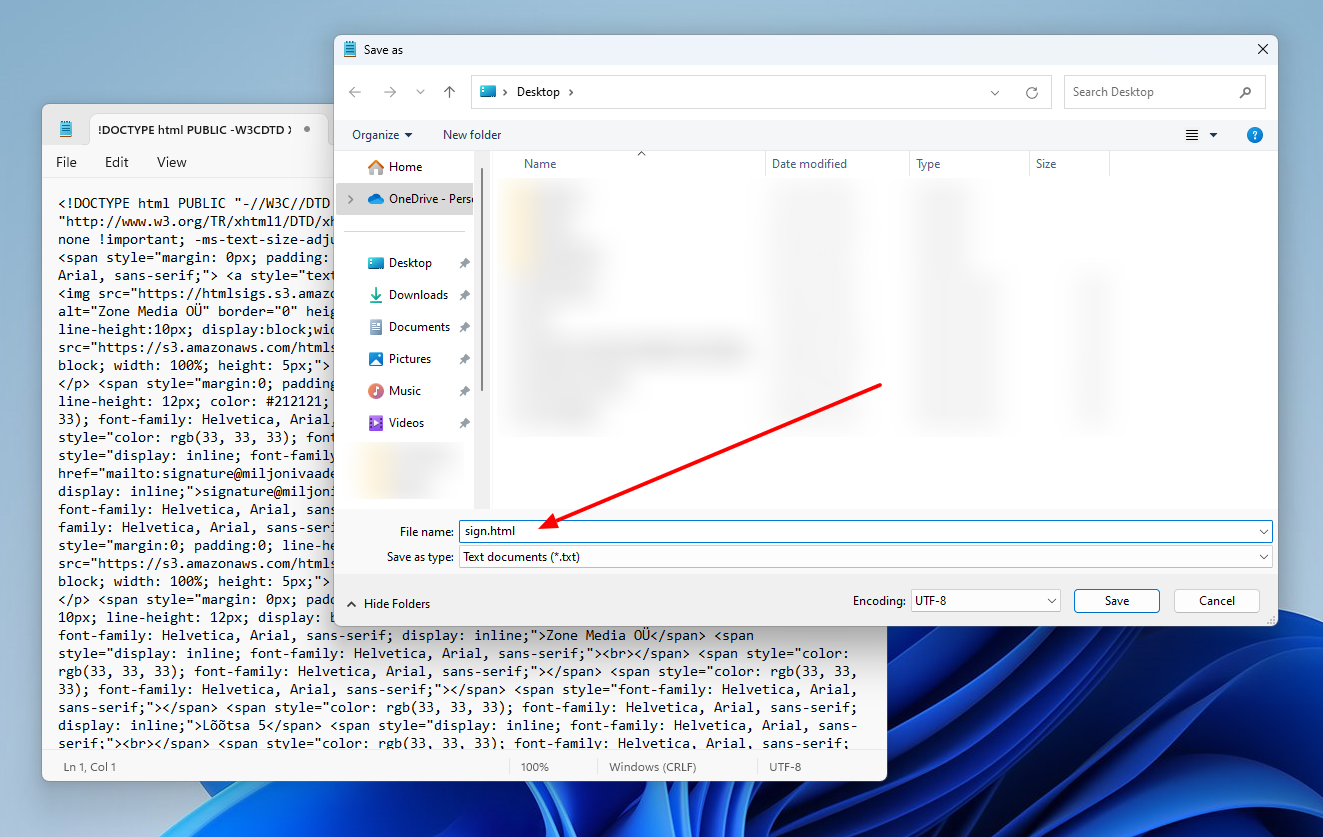Open the Notepad Edit menu
The height and width of the screenshot is (837, 1323).
click(x=117, y=162)
